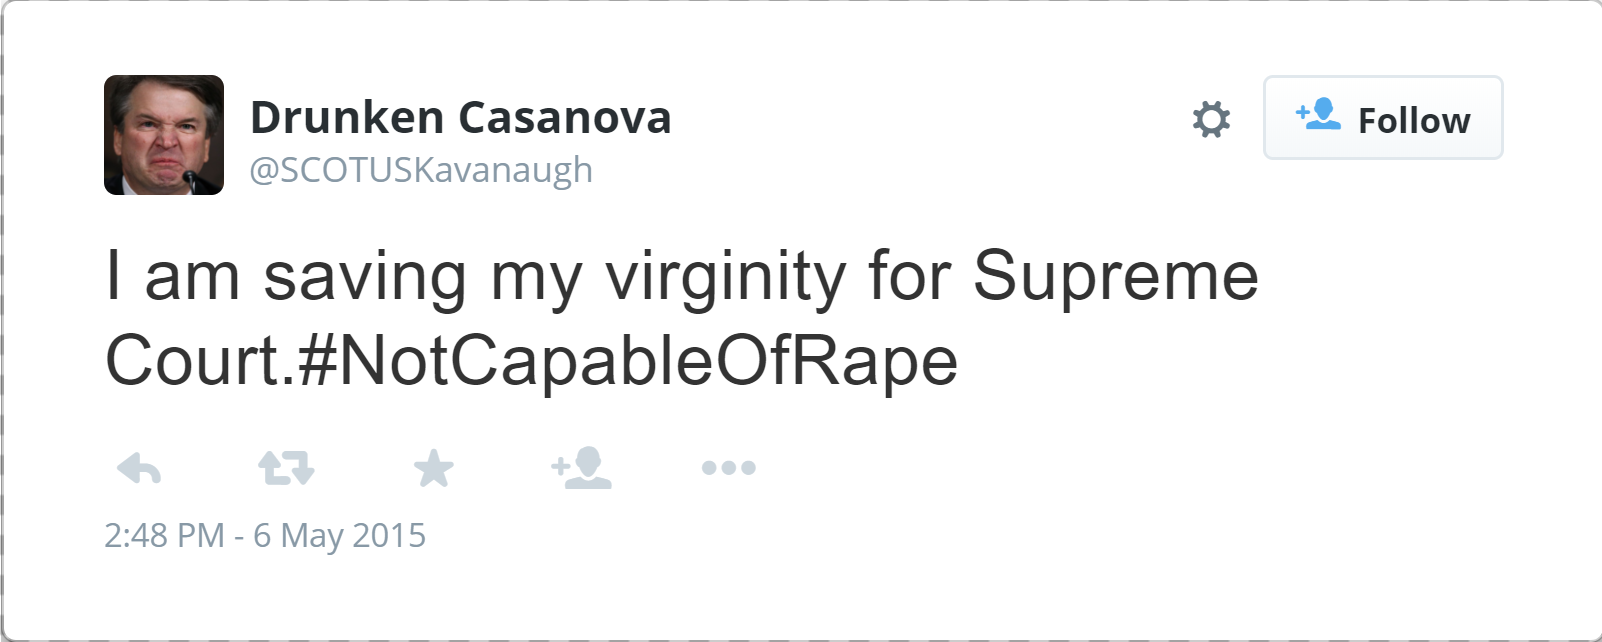Click the "Follow" text label

[1414, 121]
